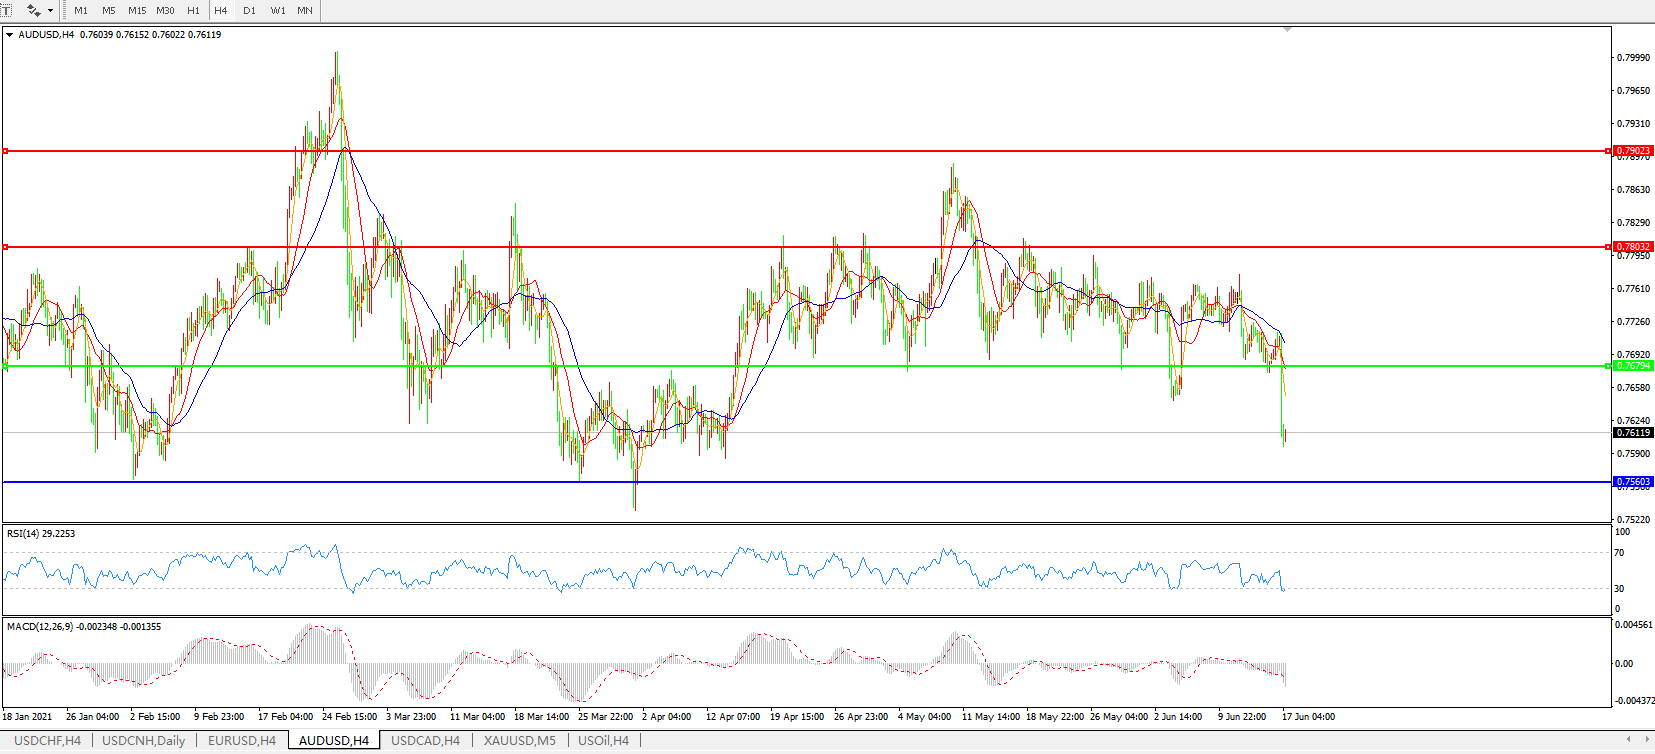Select the MN monthly timeframe
The height and width of the screenshot is (754, 1655).
[x=305, y=11]
